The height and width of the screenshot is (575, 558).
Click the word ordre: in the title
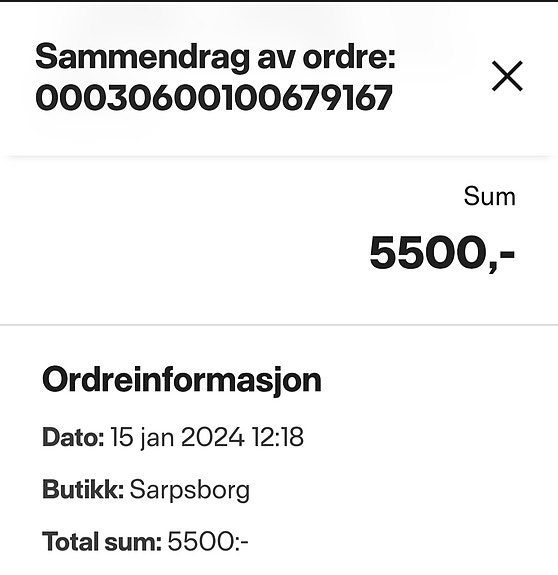[x=349, y=57]
